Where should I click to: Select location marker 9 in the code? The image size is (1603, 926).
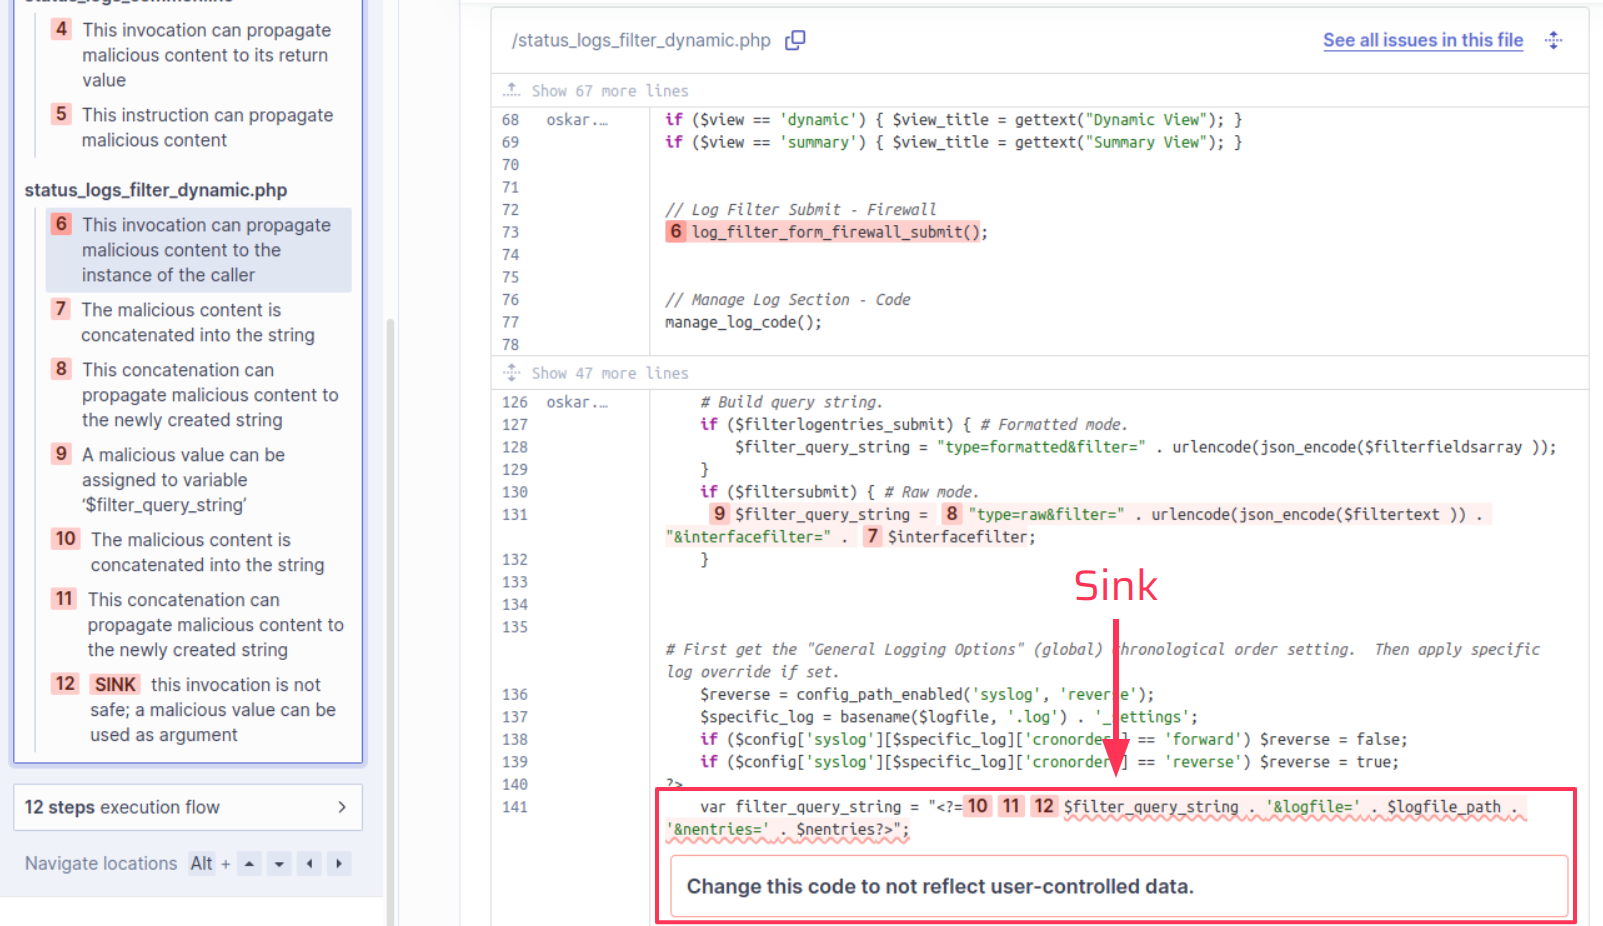719,514
